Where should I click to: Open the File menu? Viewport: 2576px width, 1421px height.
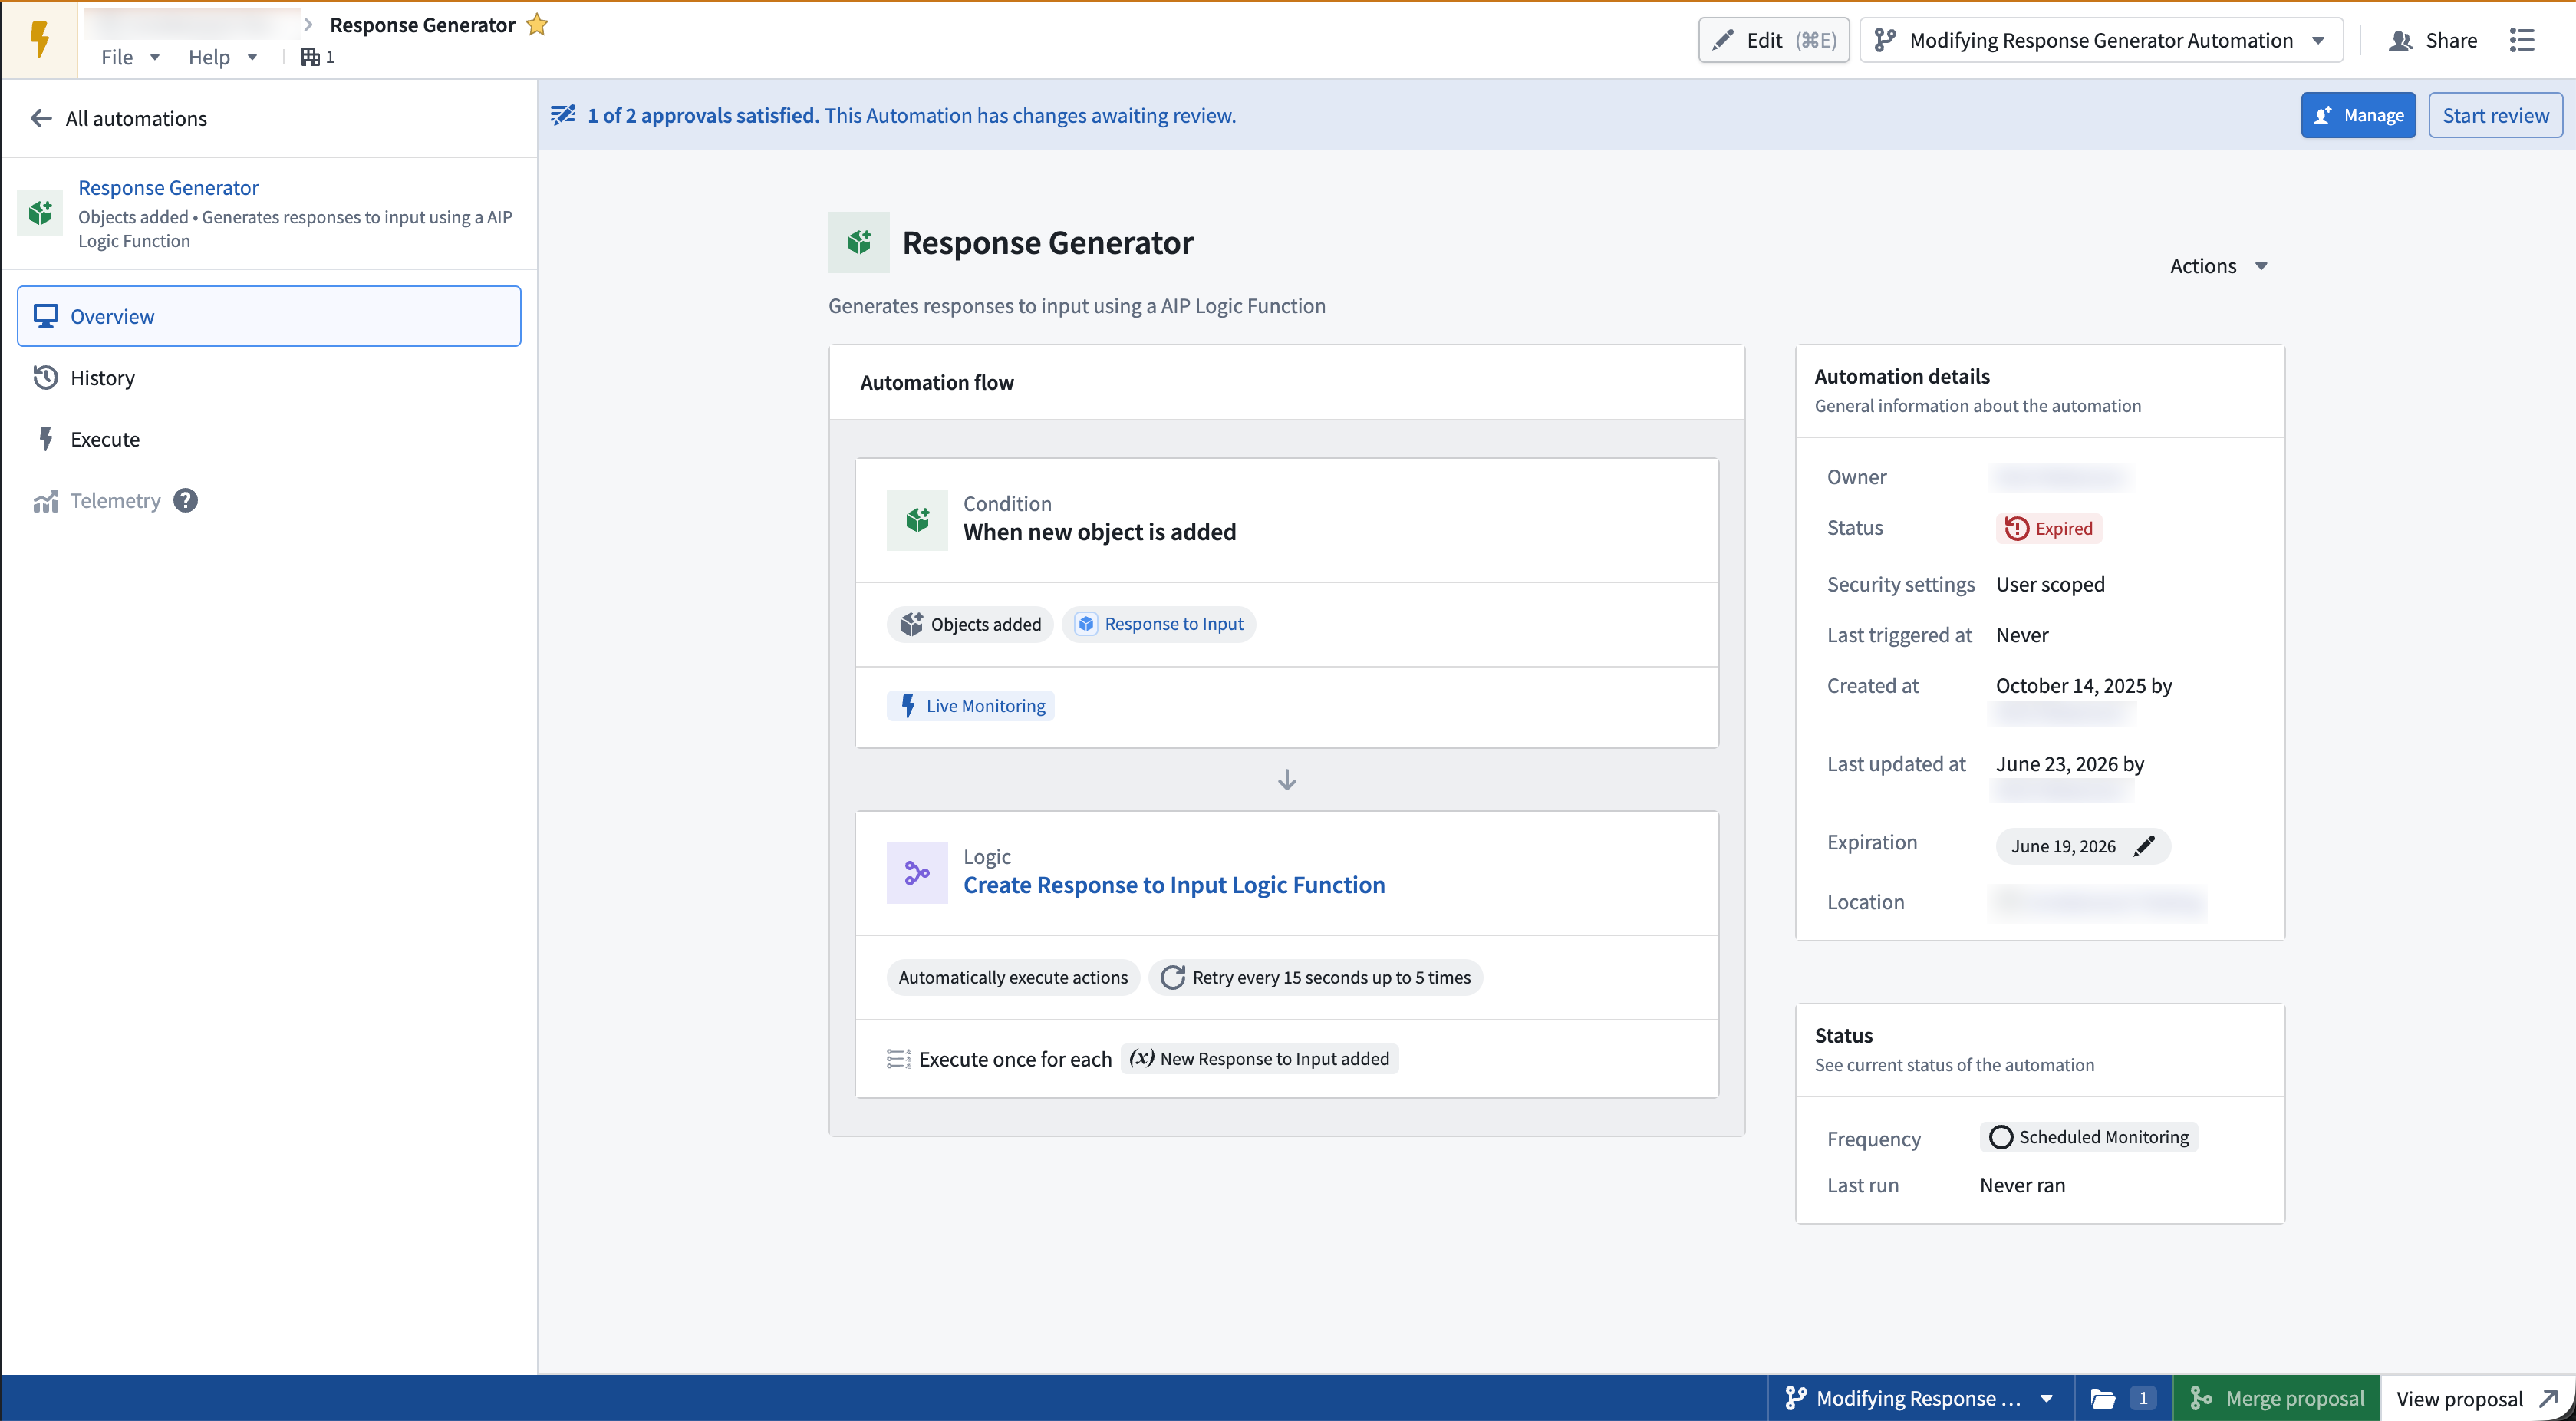click(129, 57)
